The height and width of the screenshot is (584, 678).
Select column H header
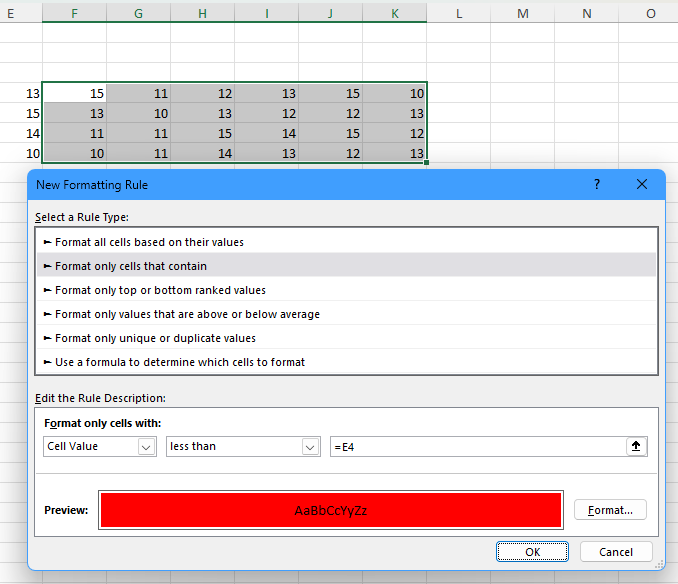click(202, 13)
